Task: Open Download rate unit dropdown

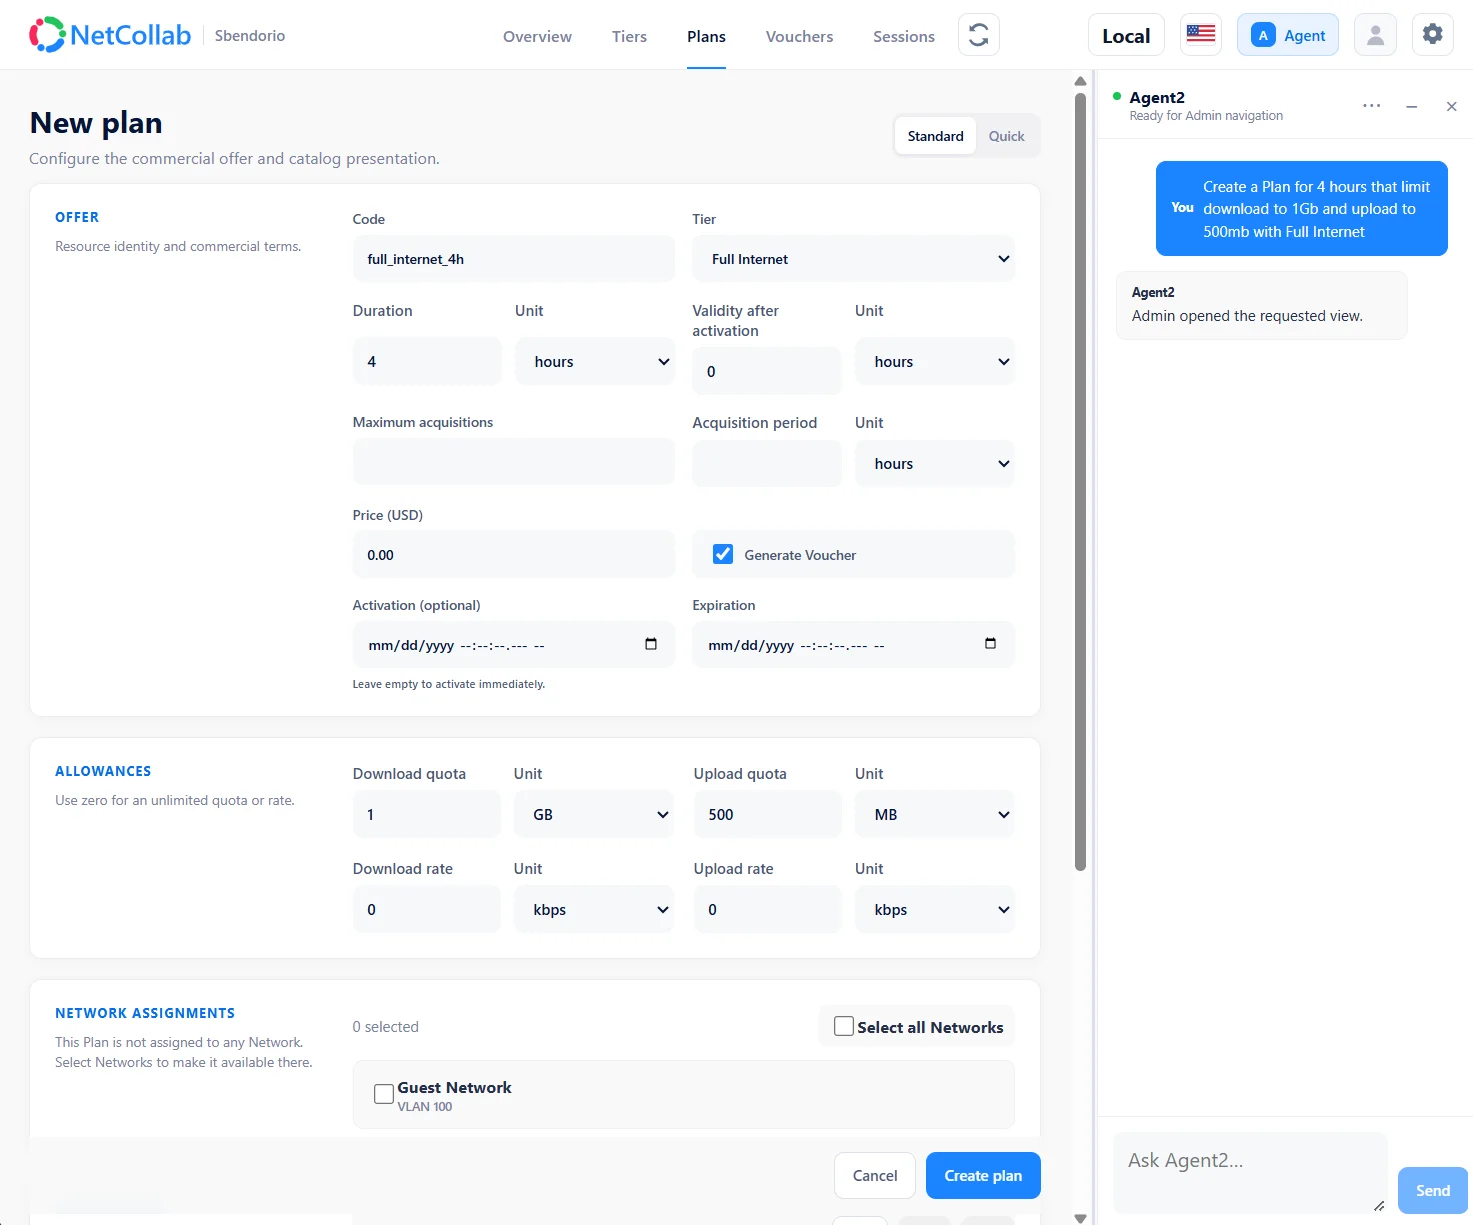Action: pos(594,910)
